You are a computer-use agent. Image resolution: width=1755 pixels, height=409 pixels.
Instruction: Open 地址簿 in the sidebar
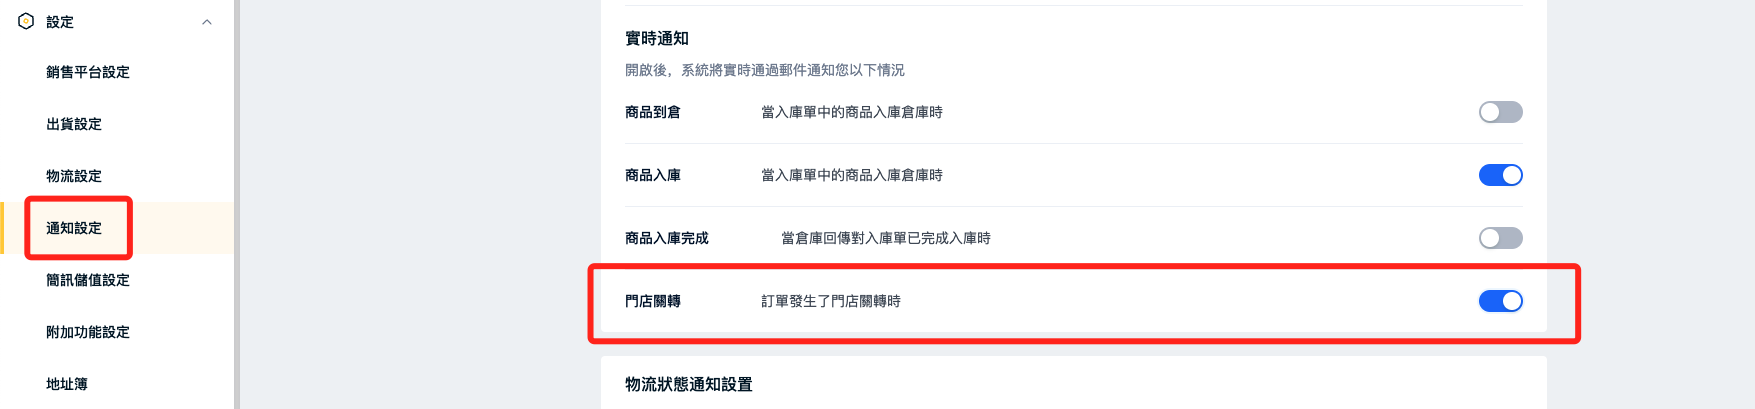[x=67, y=384]
